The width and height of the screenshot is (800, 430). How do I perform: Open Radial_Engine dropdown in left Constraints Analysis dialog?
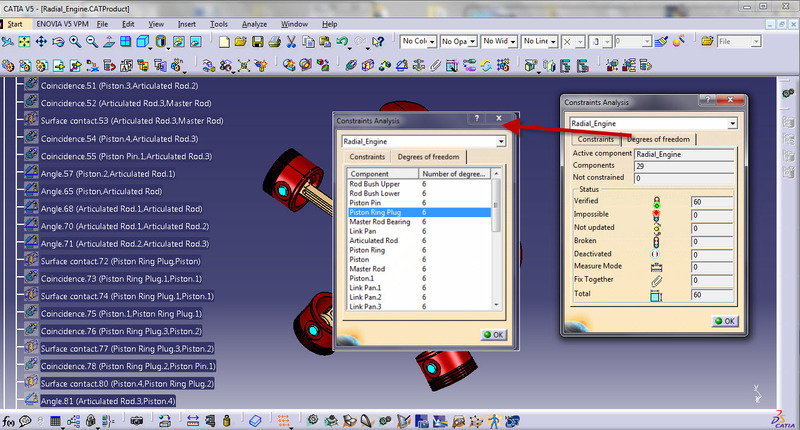pos(501,141)
